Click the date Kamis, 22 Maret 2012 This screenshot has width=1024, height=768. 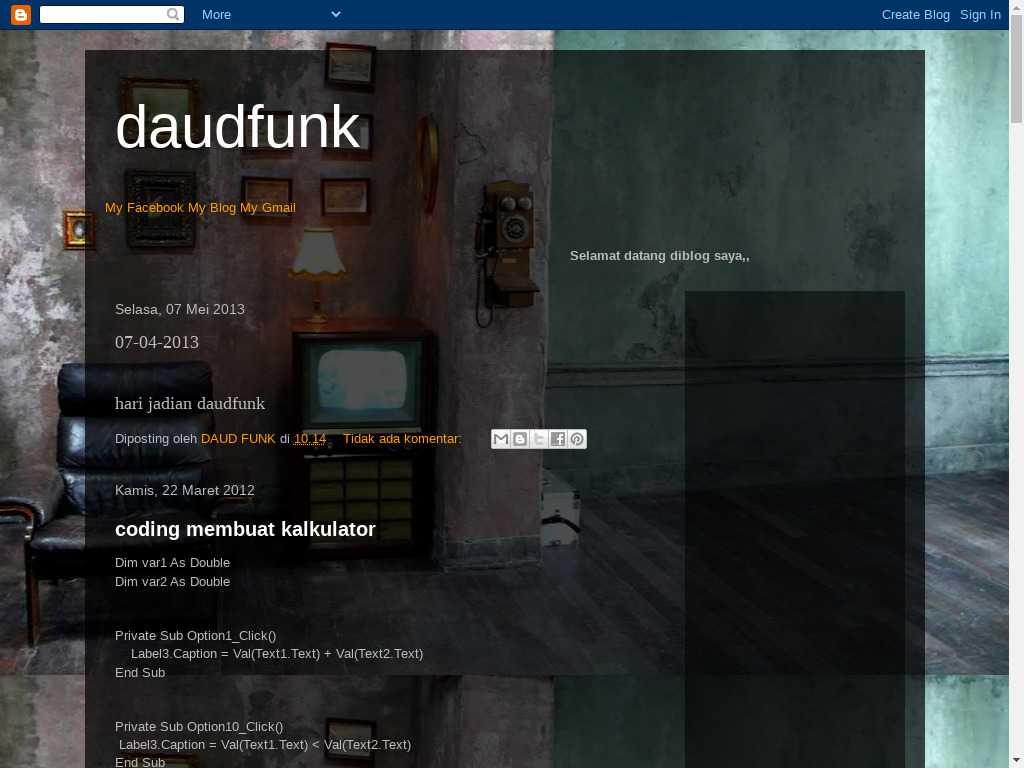(185, 490)
